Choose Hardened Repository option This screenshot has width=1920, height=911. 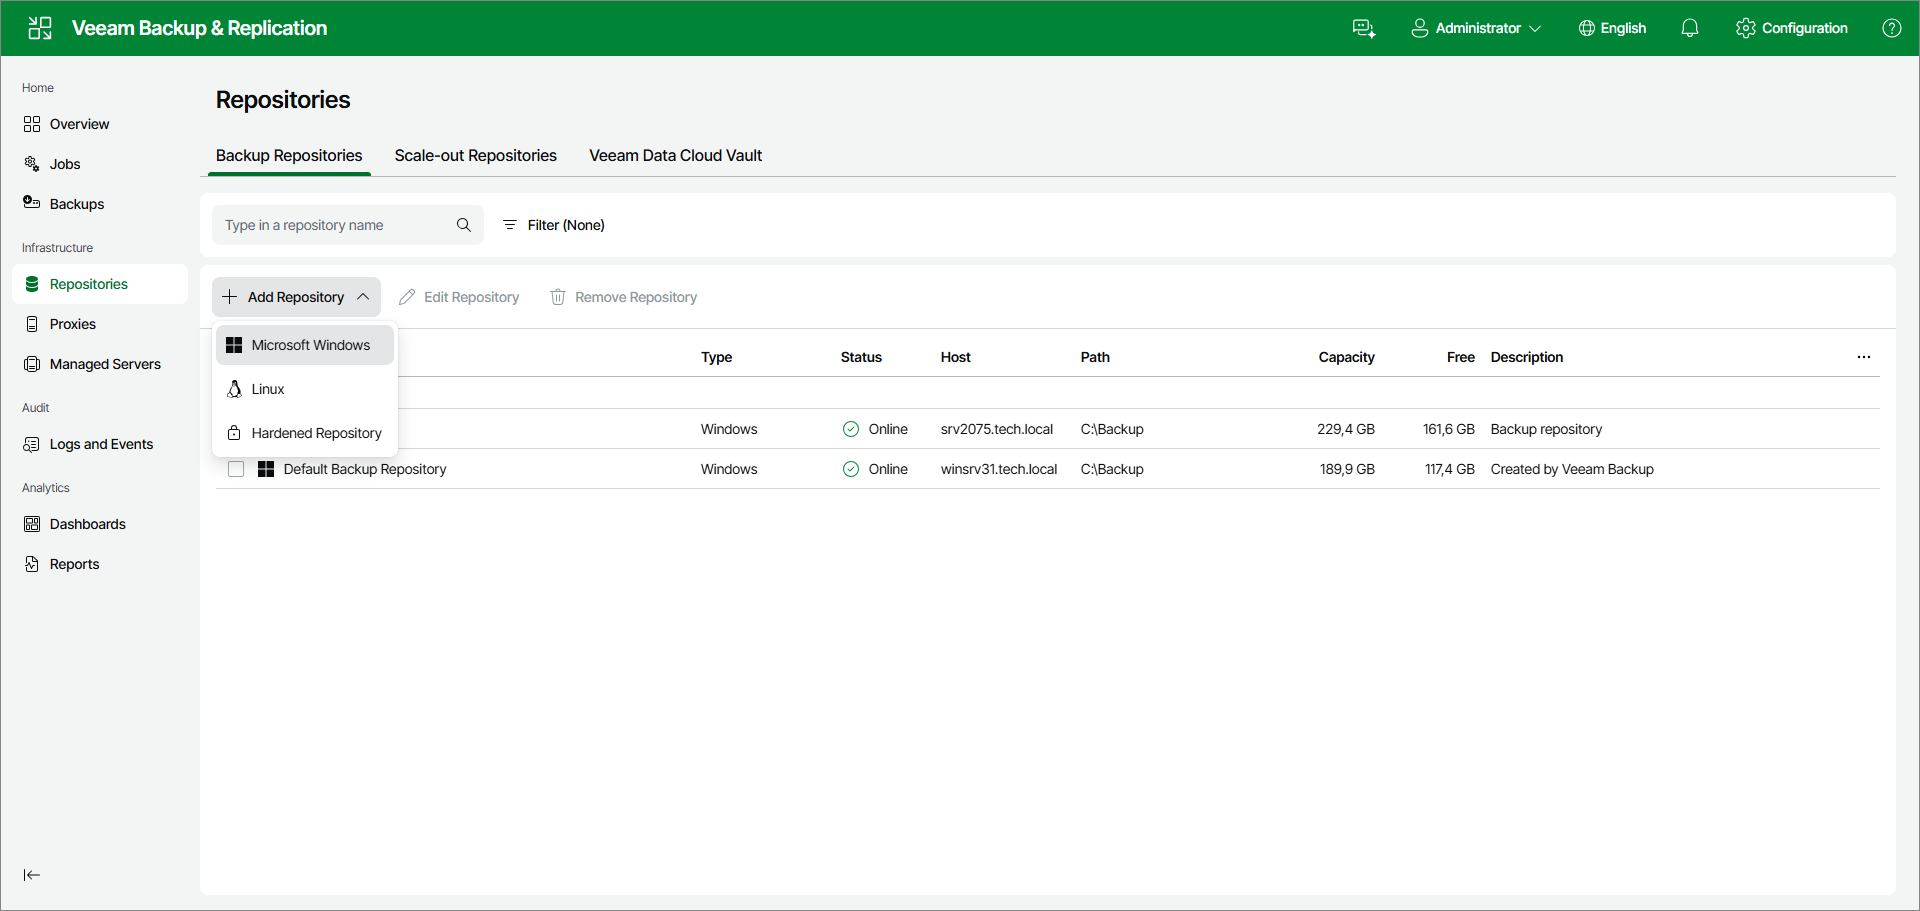pyautogui.click(x=305, y=433)
